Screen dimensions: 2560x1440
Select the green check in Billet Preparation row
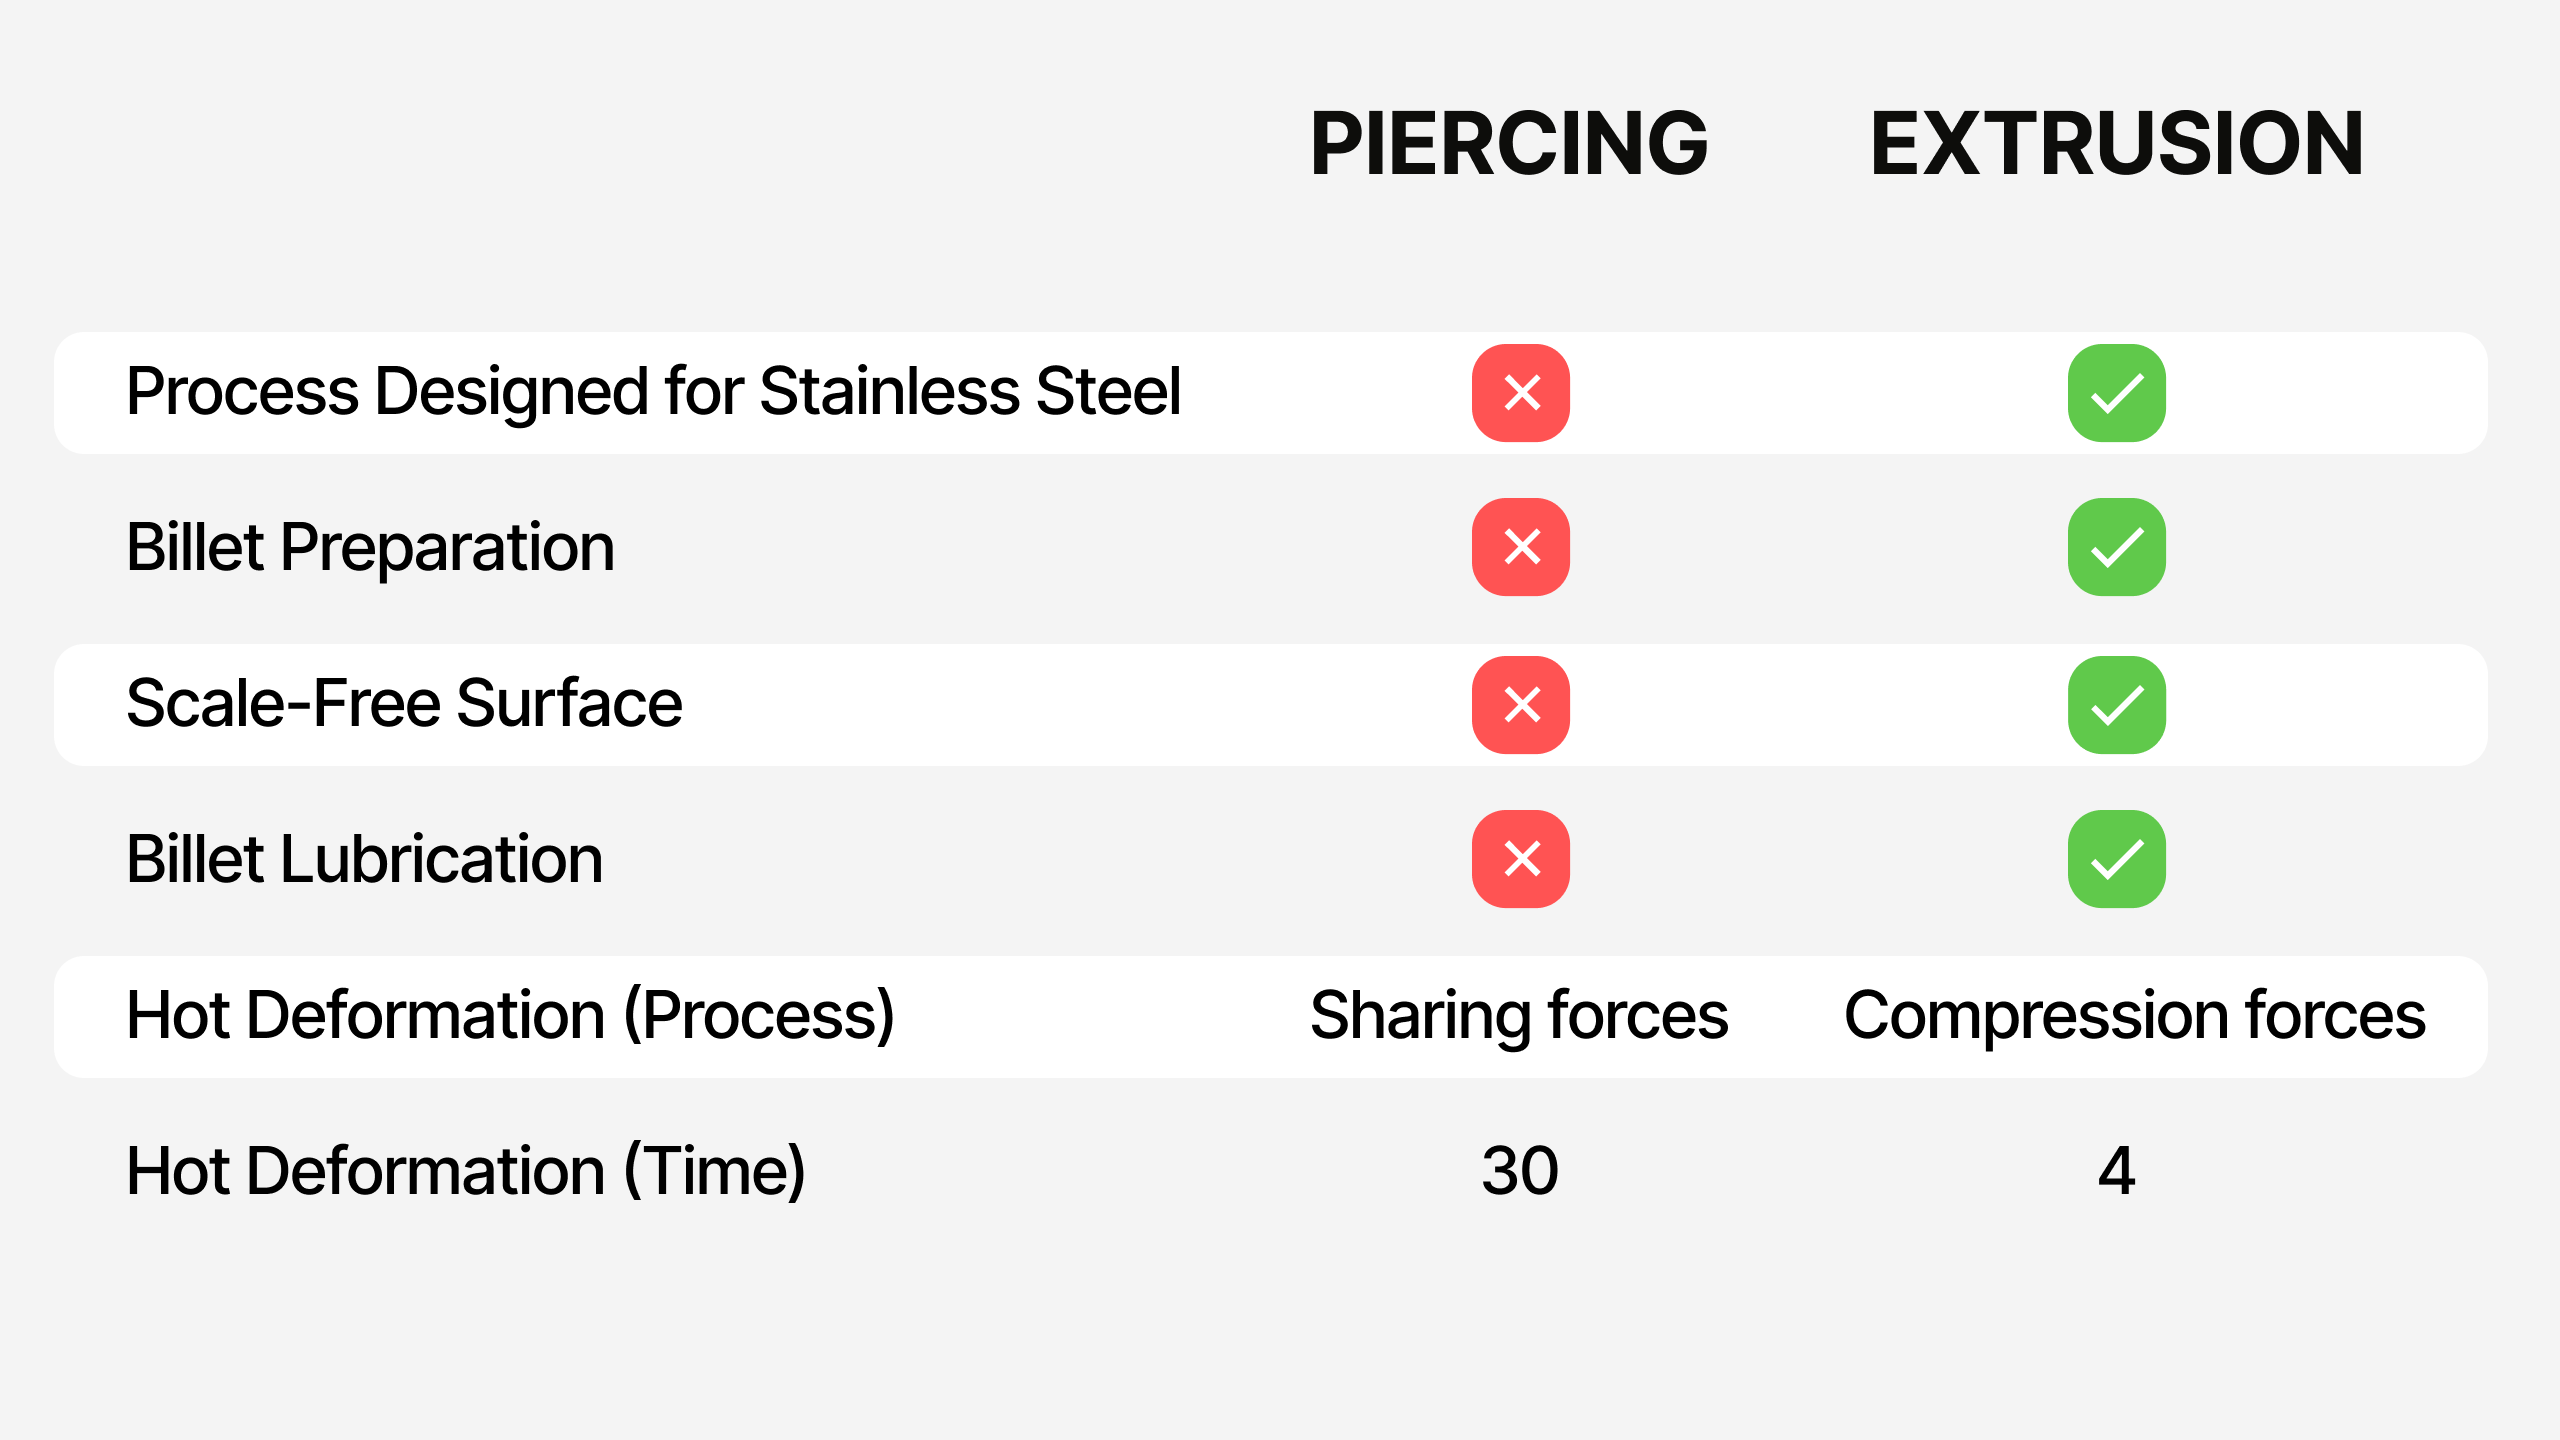click(2117, 547)
